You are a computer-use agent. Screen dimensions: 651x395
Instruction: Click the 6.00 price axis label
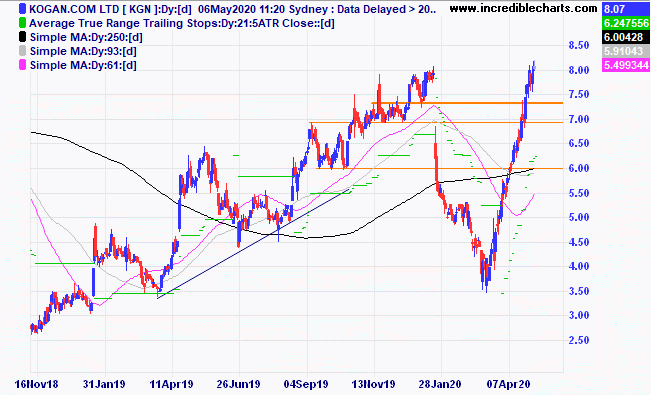[579, 168]
